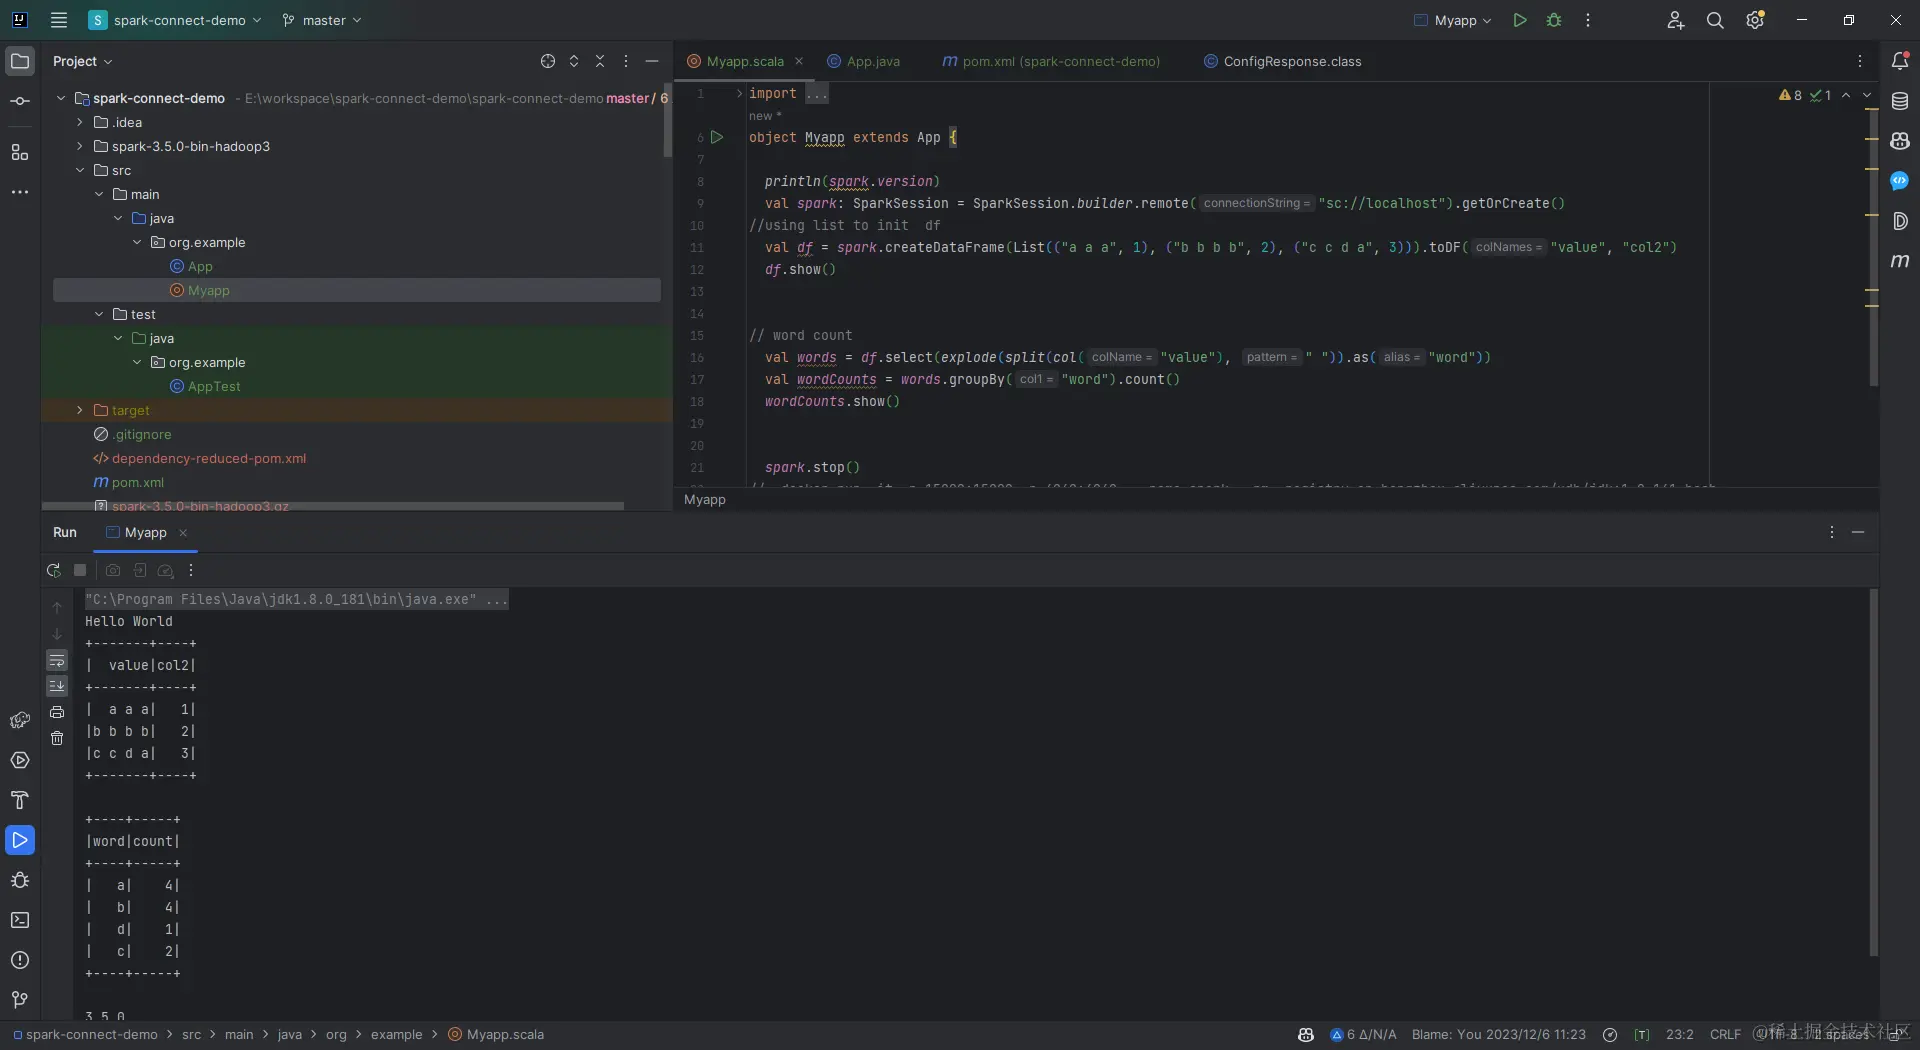Viewport: 1920px width, 1050px height.
Task: Open the master branch dropdown
Action: pyautogui.click(x=321, y=20)
